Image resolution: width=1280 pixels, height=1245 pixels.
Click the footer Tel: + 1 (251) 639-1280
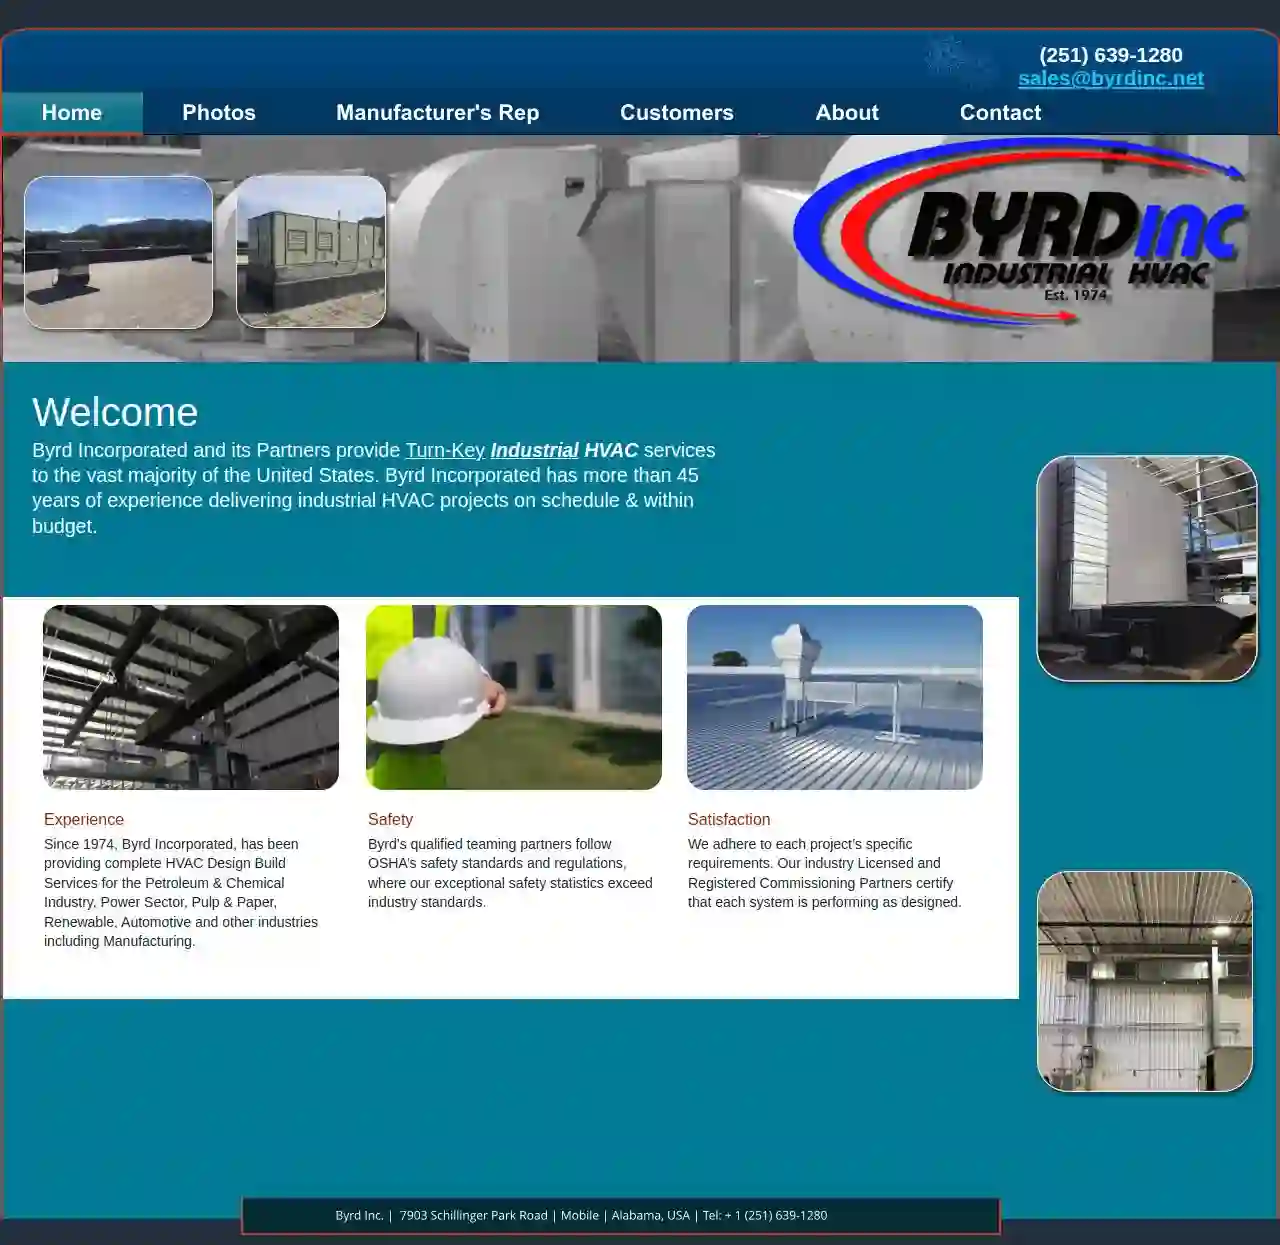tap(765, 1215)
